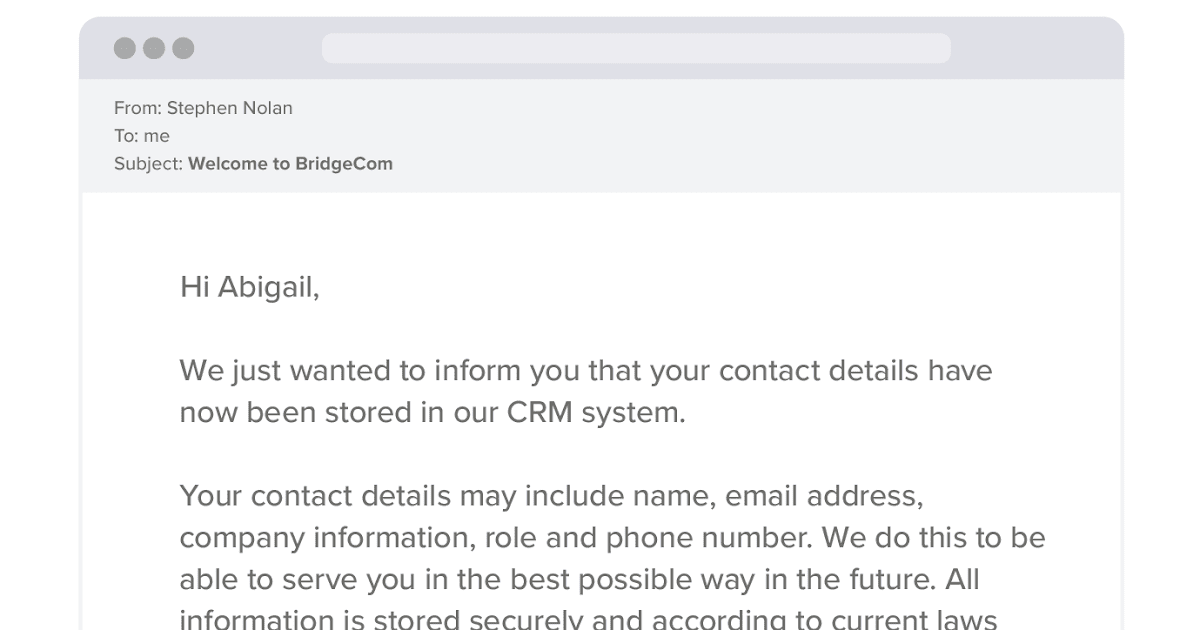This screenshot has height=630, width=1200.
Task: Click the subject "Welcome to BridgeCom"
Action: [290, 164]
